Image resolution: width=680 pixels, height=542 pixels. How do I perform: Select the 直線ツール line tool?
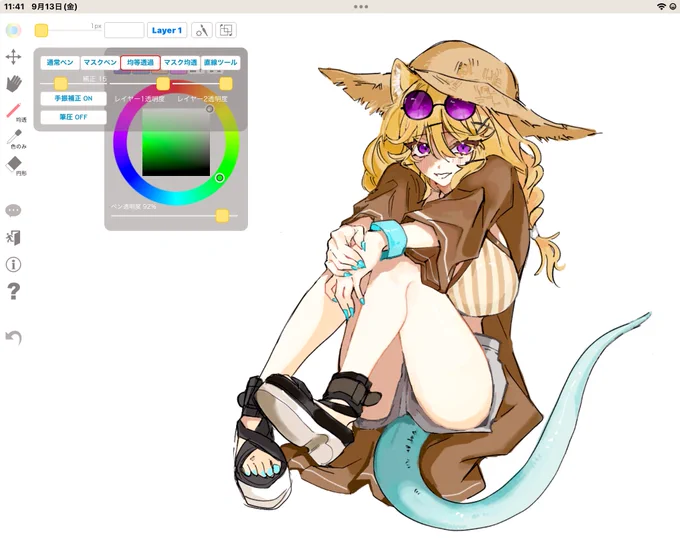click(x=220, y=62)
